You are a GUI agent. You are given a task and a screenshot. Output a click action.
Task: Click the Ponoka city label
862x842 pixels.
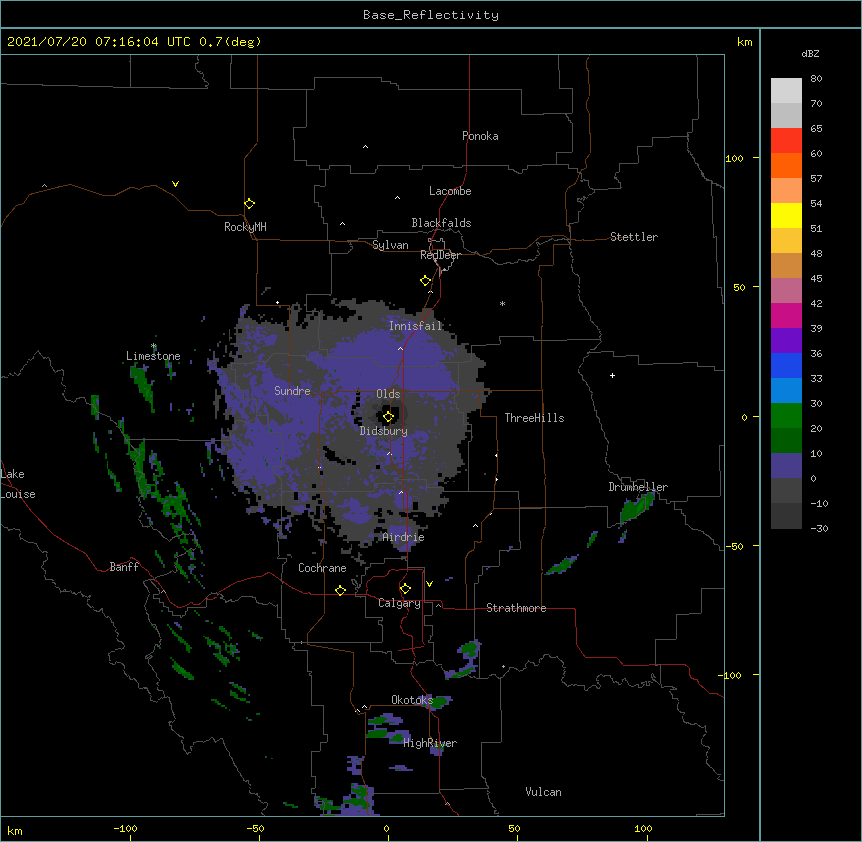coord(480,136)
